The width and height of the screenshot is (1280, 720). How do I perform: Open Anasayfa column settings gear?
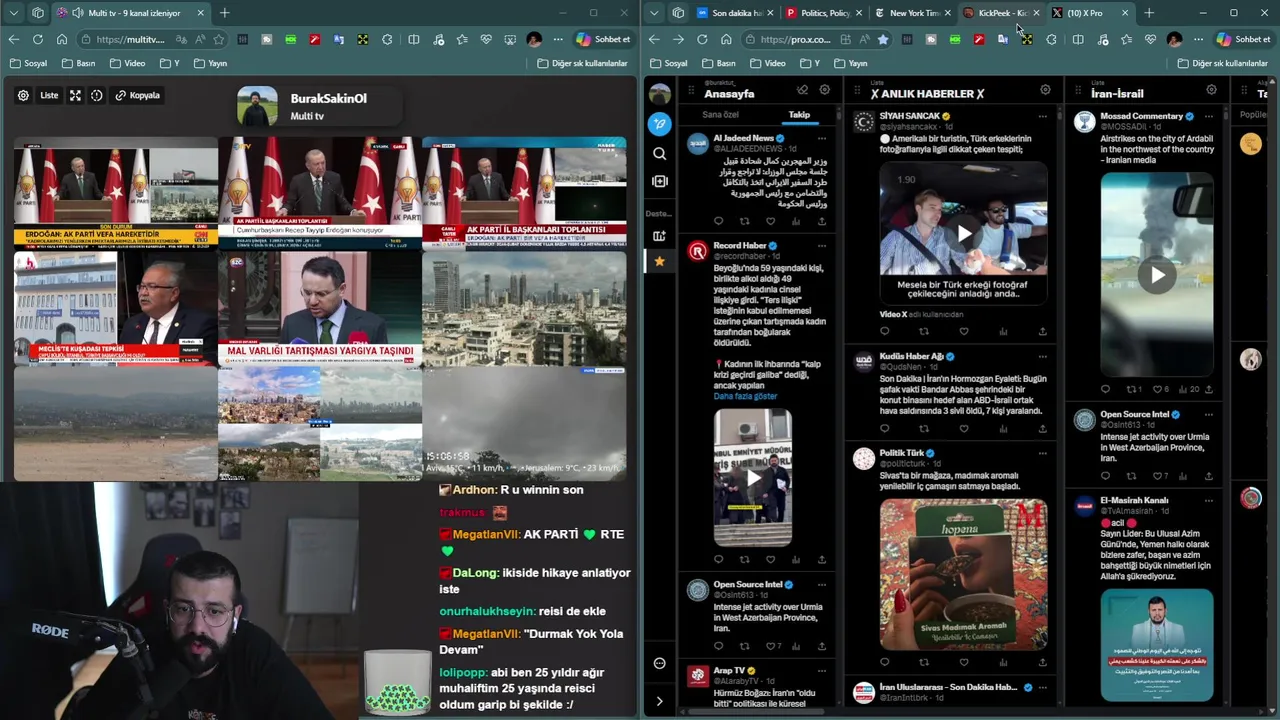click(825, 90)
